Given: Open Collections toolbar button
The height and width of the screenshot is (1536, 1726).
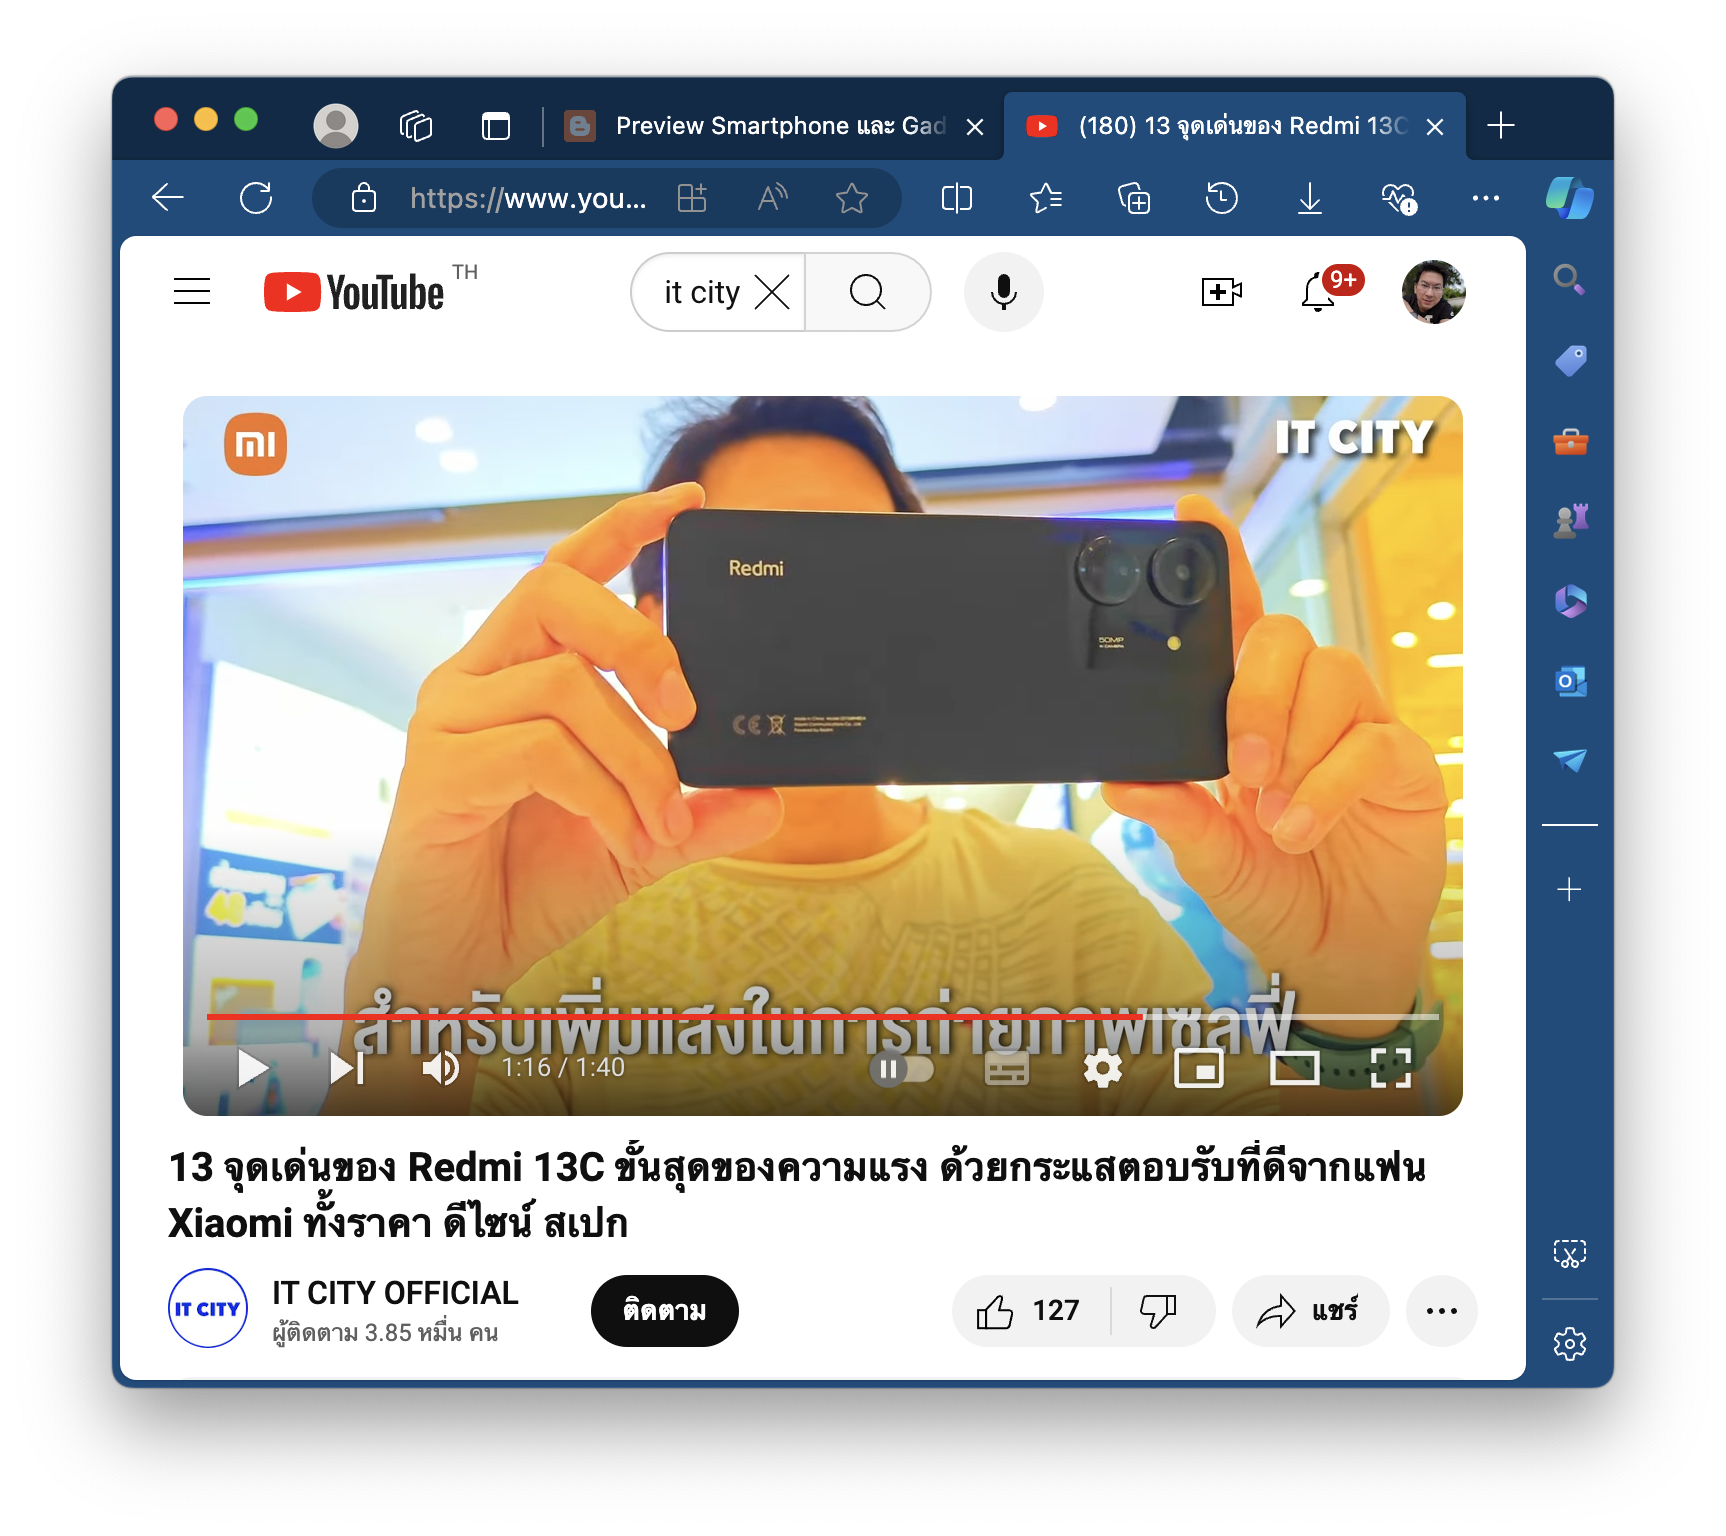Looking at the screenshot, I should 1134,198.
